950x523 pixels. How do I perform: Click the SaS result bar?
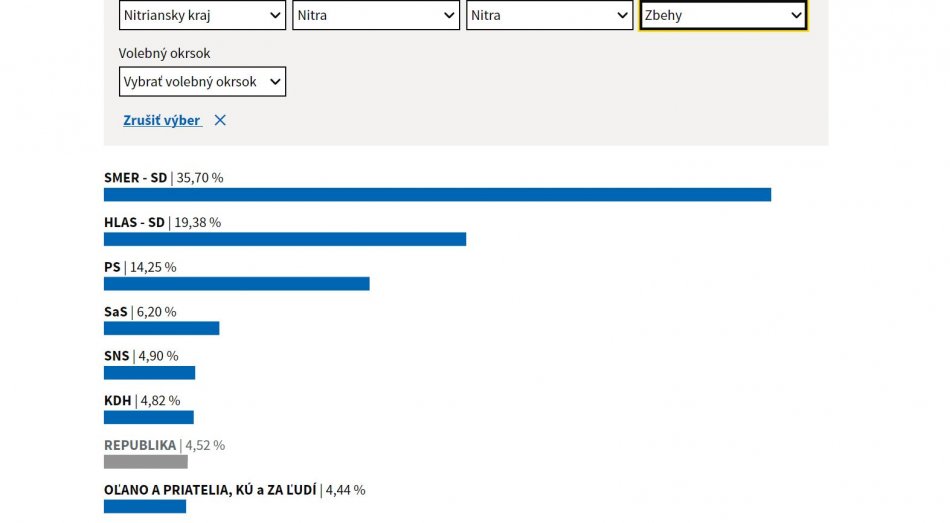coord(161,328)
